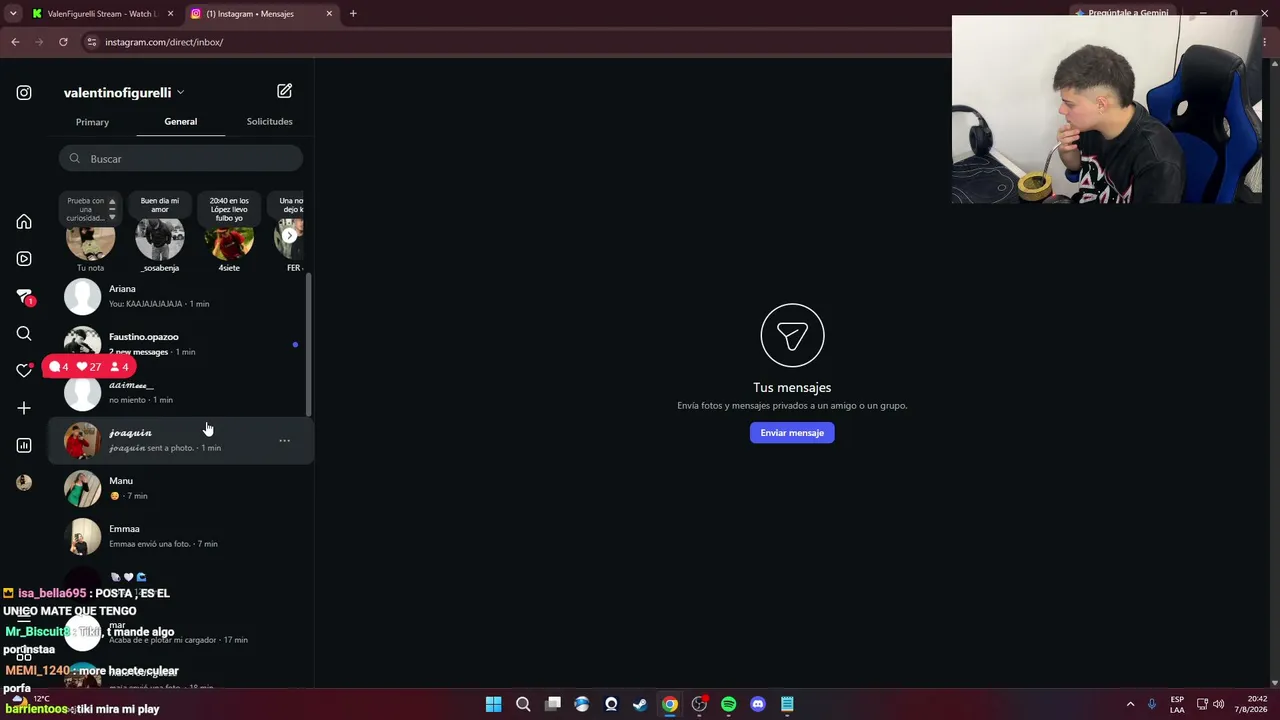The width and height of the screenshot is (1280, 720).
Task: Focus the Buscar search field
Action: (x=180, y=159)
